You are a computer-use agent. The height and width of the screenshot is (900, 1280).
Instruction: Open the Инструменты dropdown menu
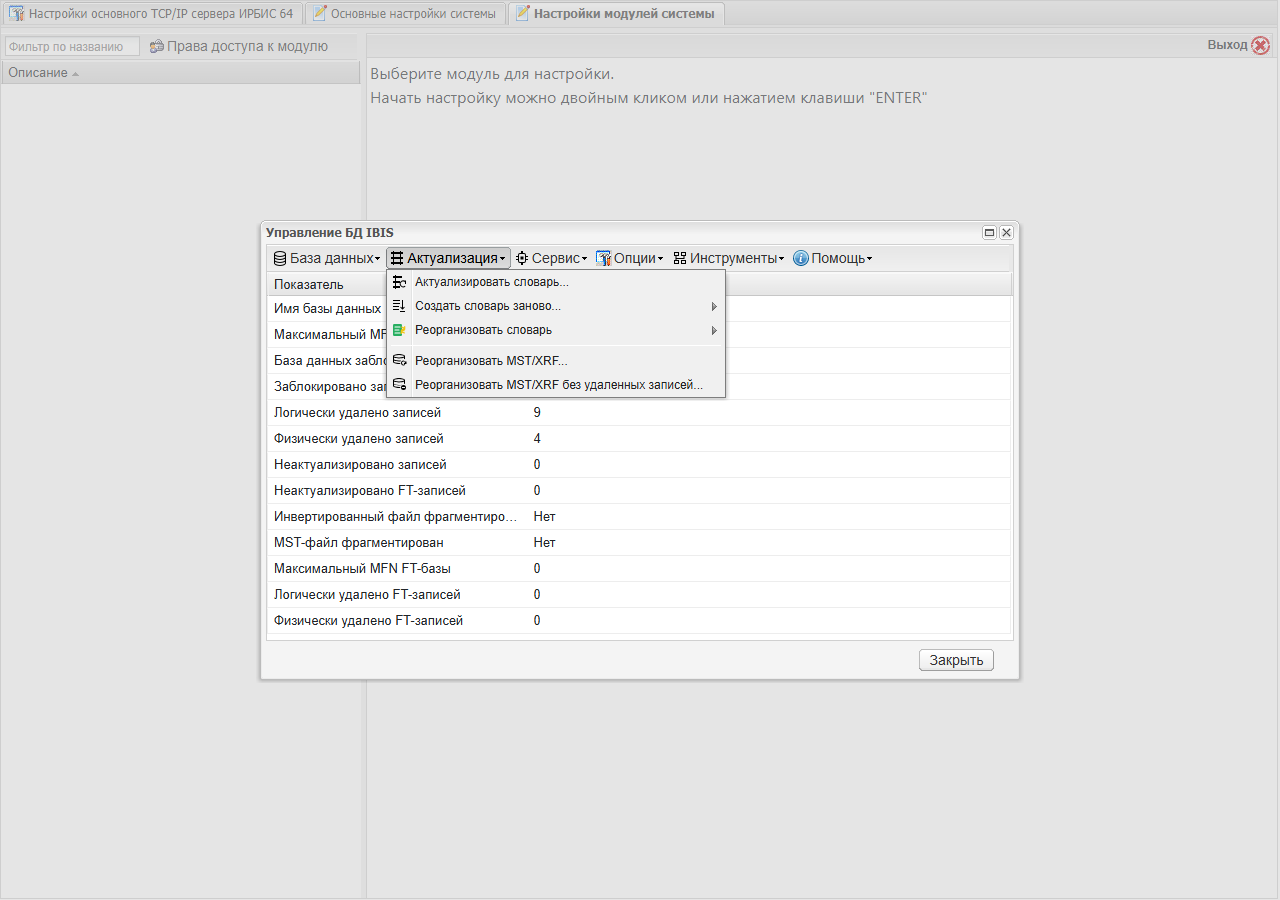click(x=728, y=258)
